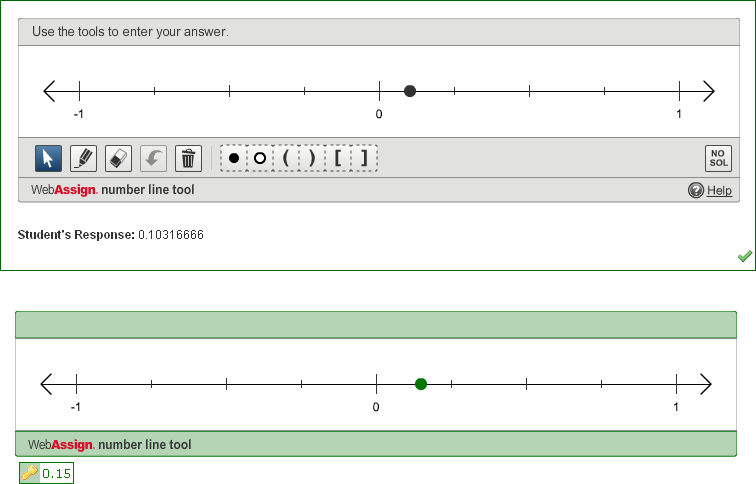Image resolution: width=756 pixels, height=484 pixels.
Task: Click the tick at 1 on top number line
Action: [x=679, y=91]
